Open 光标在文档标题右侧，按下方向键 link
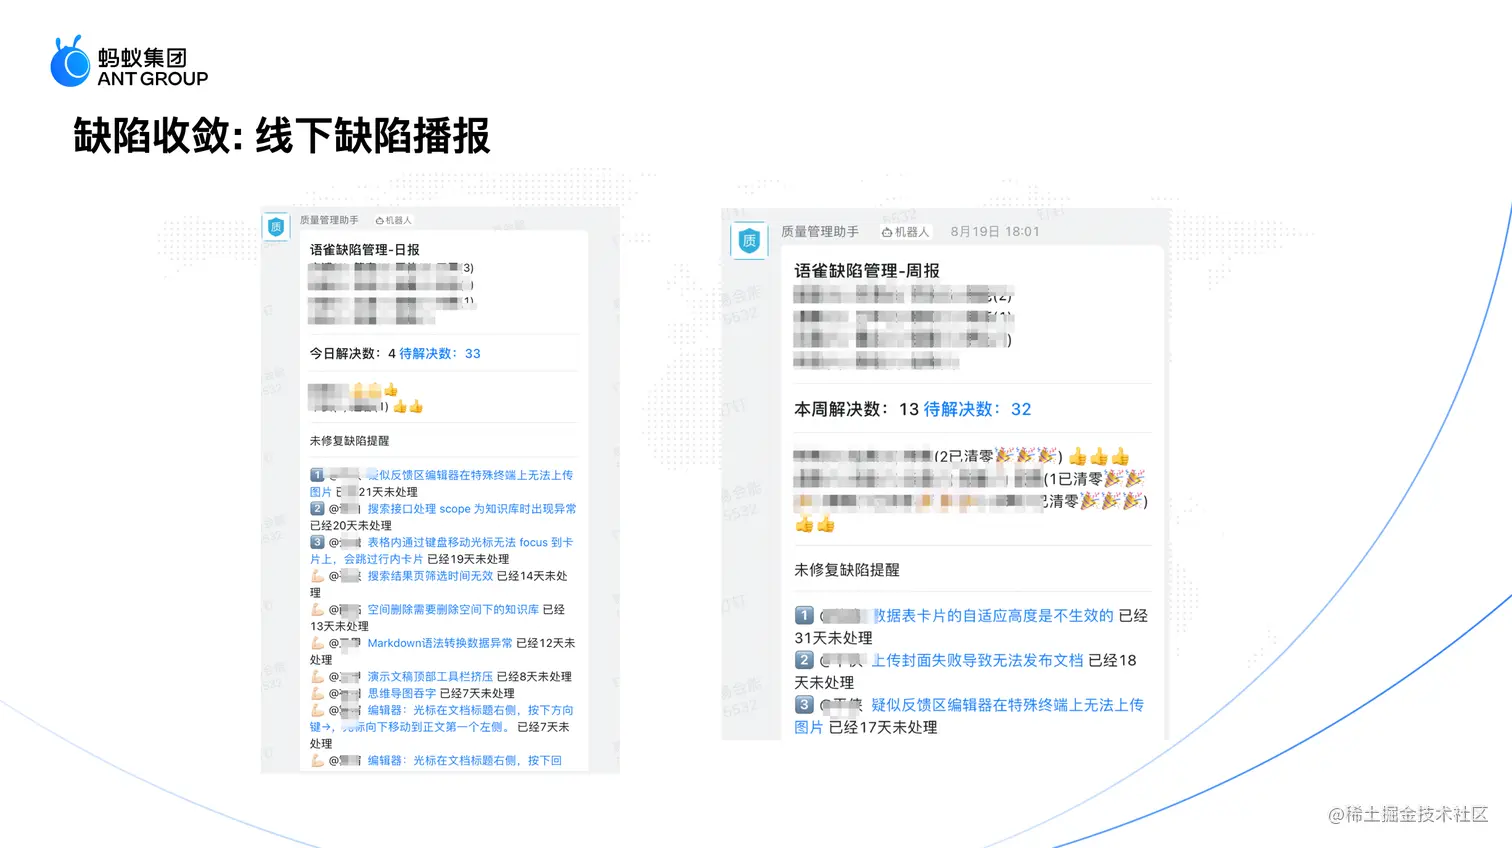1512x848 pixels. point(441,718)
